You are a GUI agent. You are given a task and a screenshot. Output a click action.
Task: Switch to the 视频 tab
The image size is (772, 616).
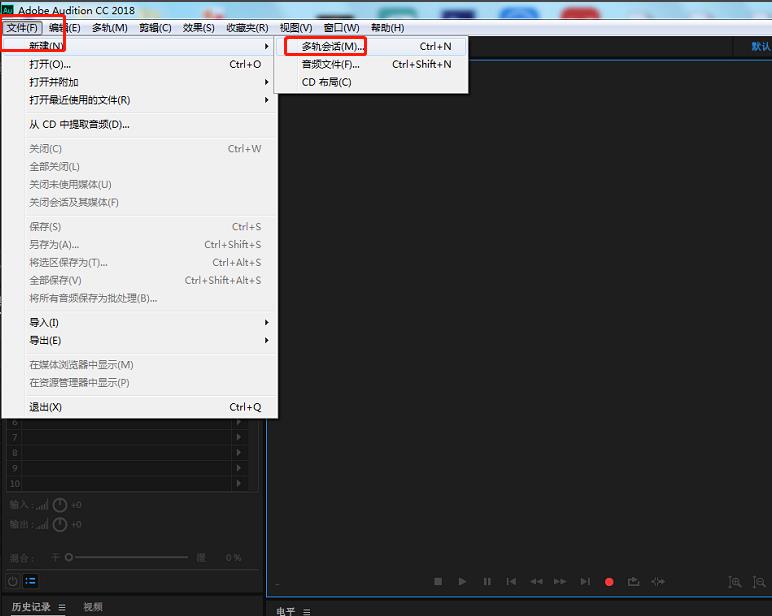pyautogui.click(x=93, y=607)
